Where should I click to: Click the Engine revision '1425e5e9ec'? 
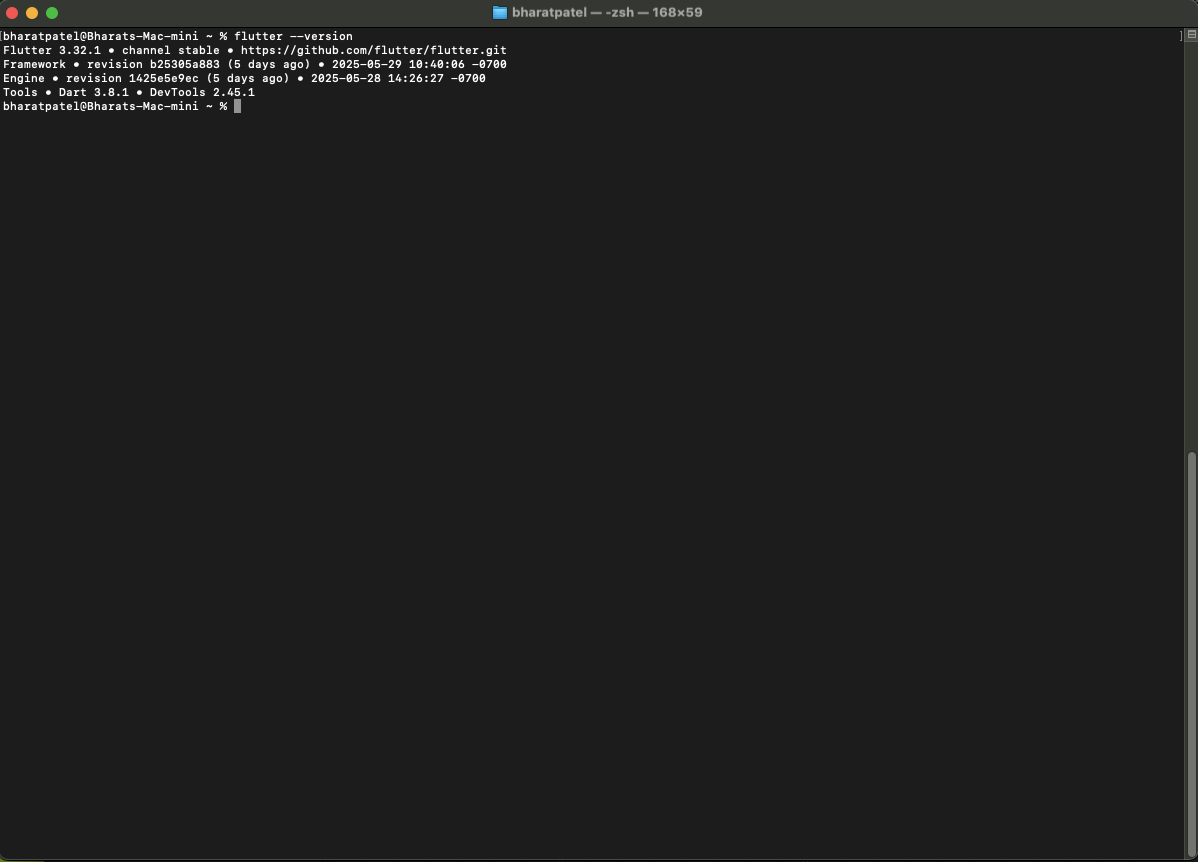click(164, 79)
